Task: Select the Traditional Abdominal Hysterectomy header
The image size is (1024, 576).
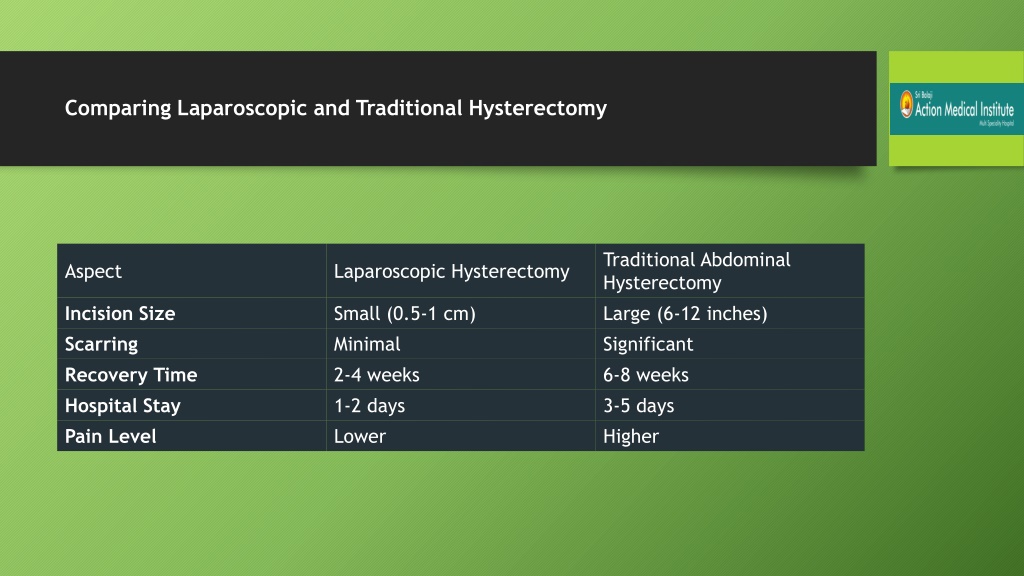Action: pyautogui.click(x=730, y=271)
